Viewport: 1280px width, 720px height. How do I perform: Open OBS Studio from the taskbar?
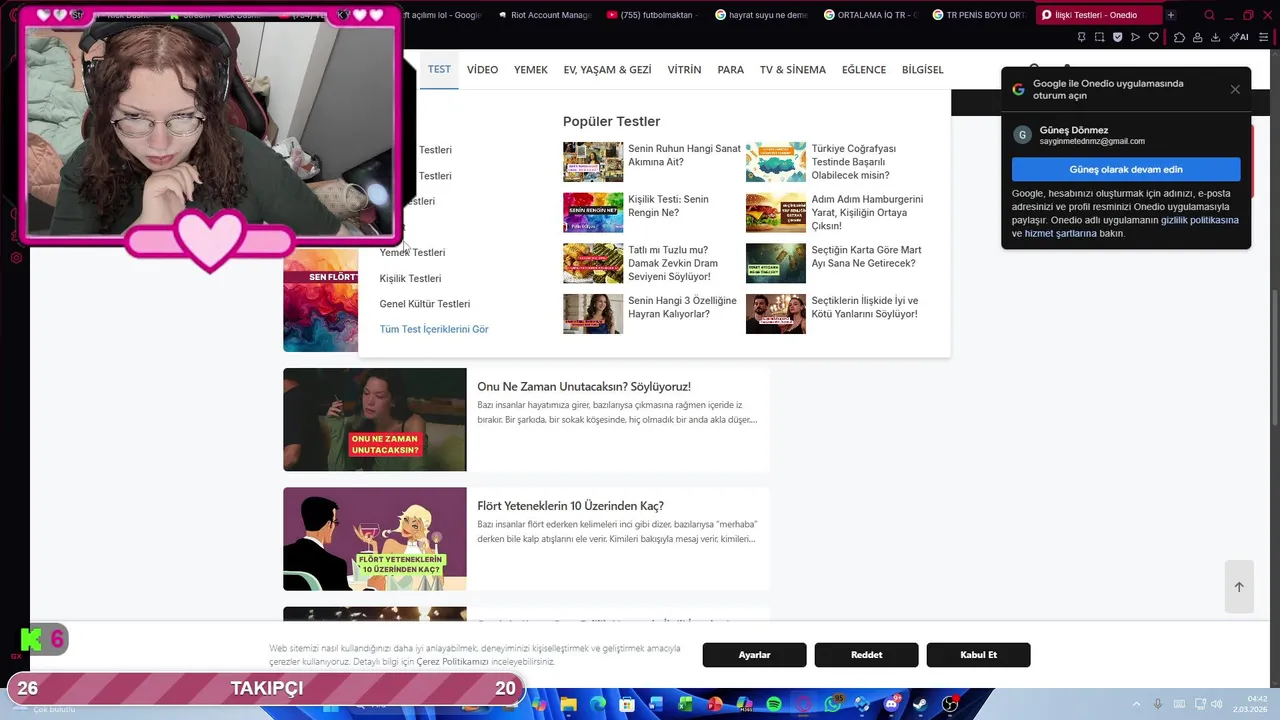click(x=950, y=704)
